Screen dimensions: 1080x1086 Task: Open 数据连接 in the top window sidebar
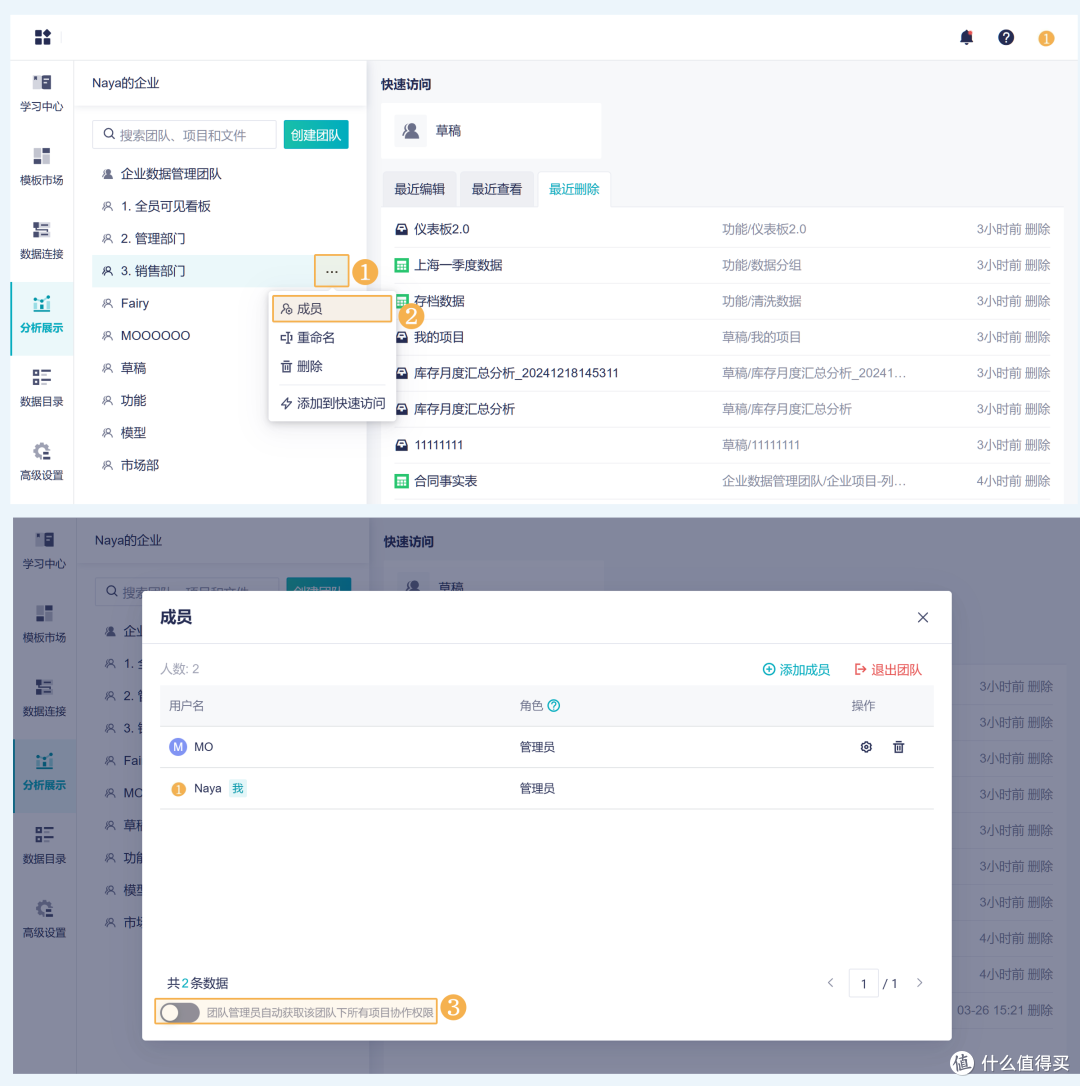[x=42, y=240]
